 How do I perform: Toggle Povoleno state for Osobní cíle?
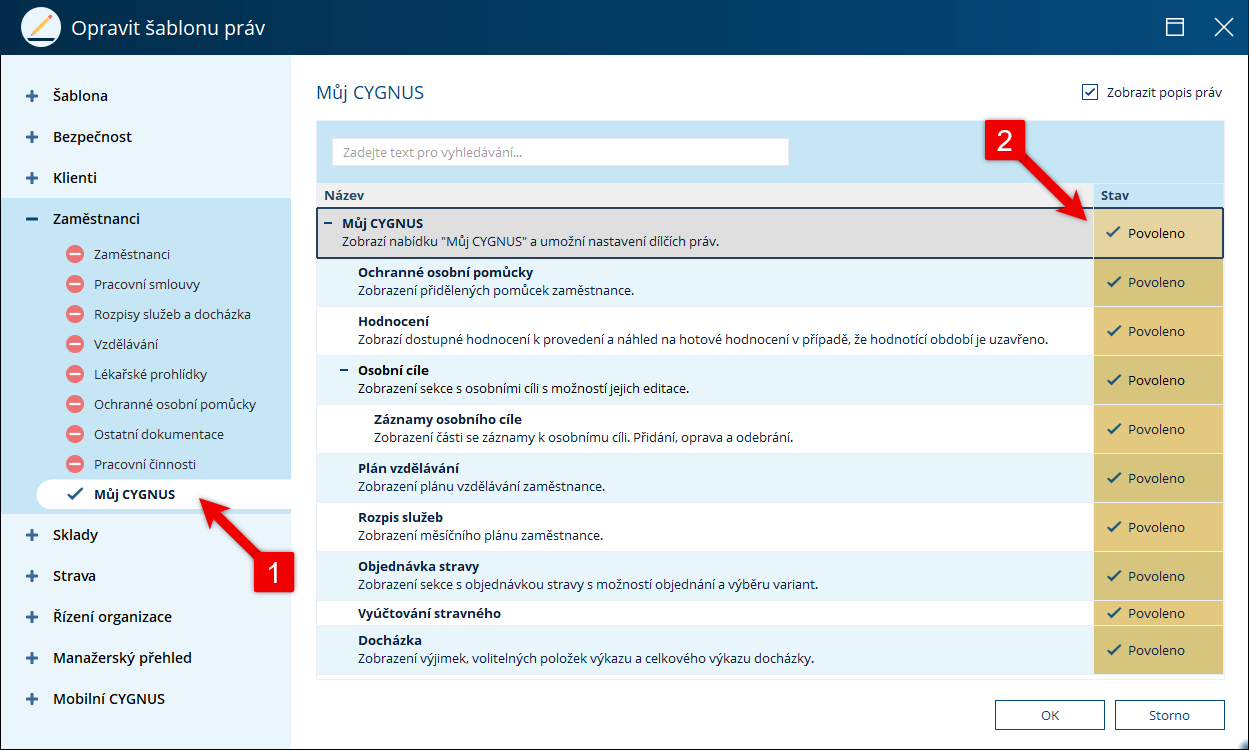[1158, 380]
